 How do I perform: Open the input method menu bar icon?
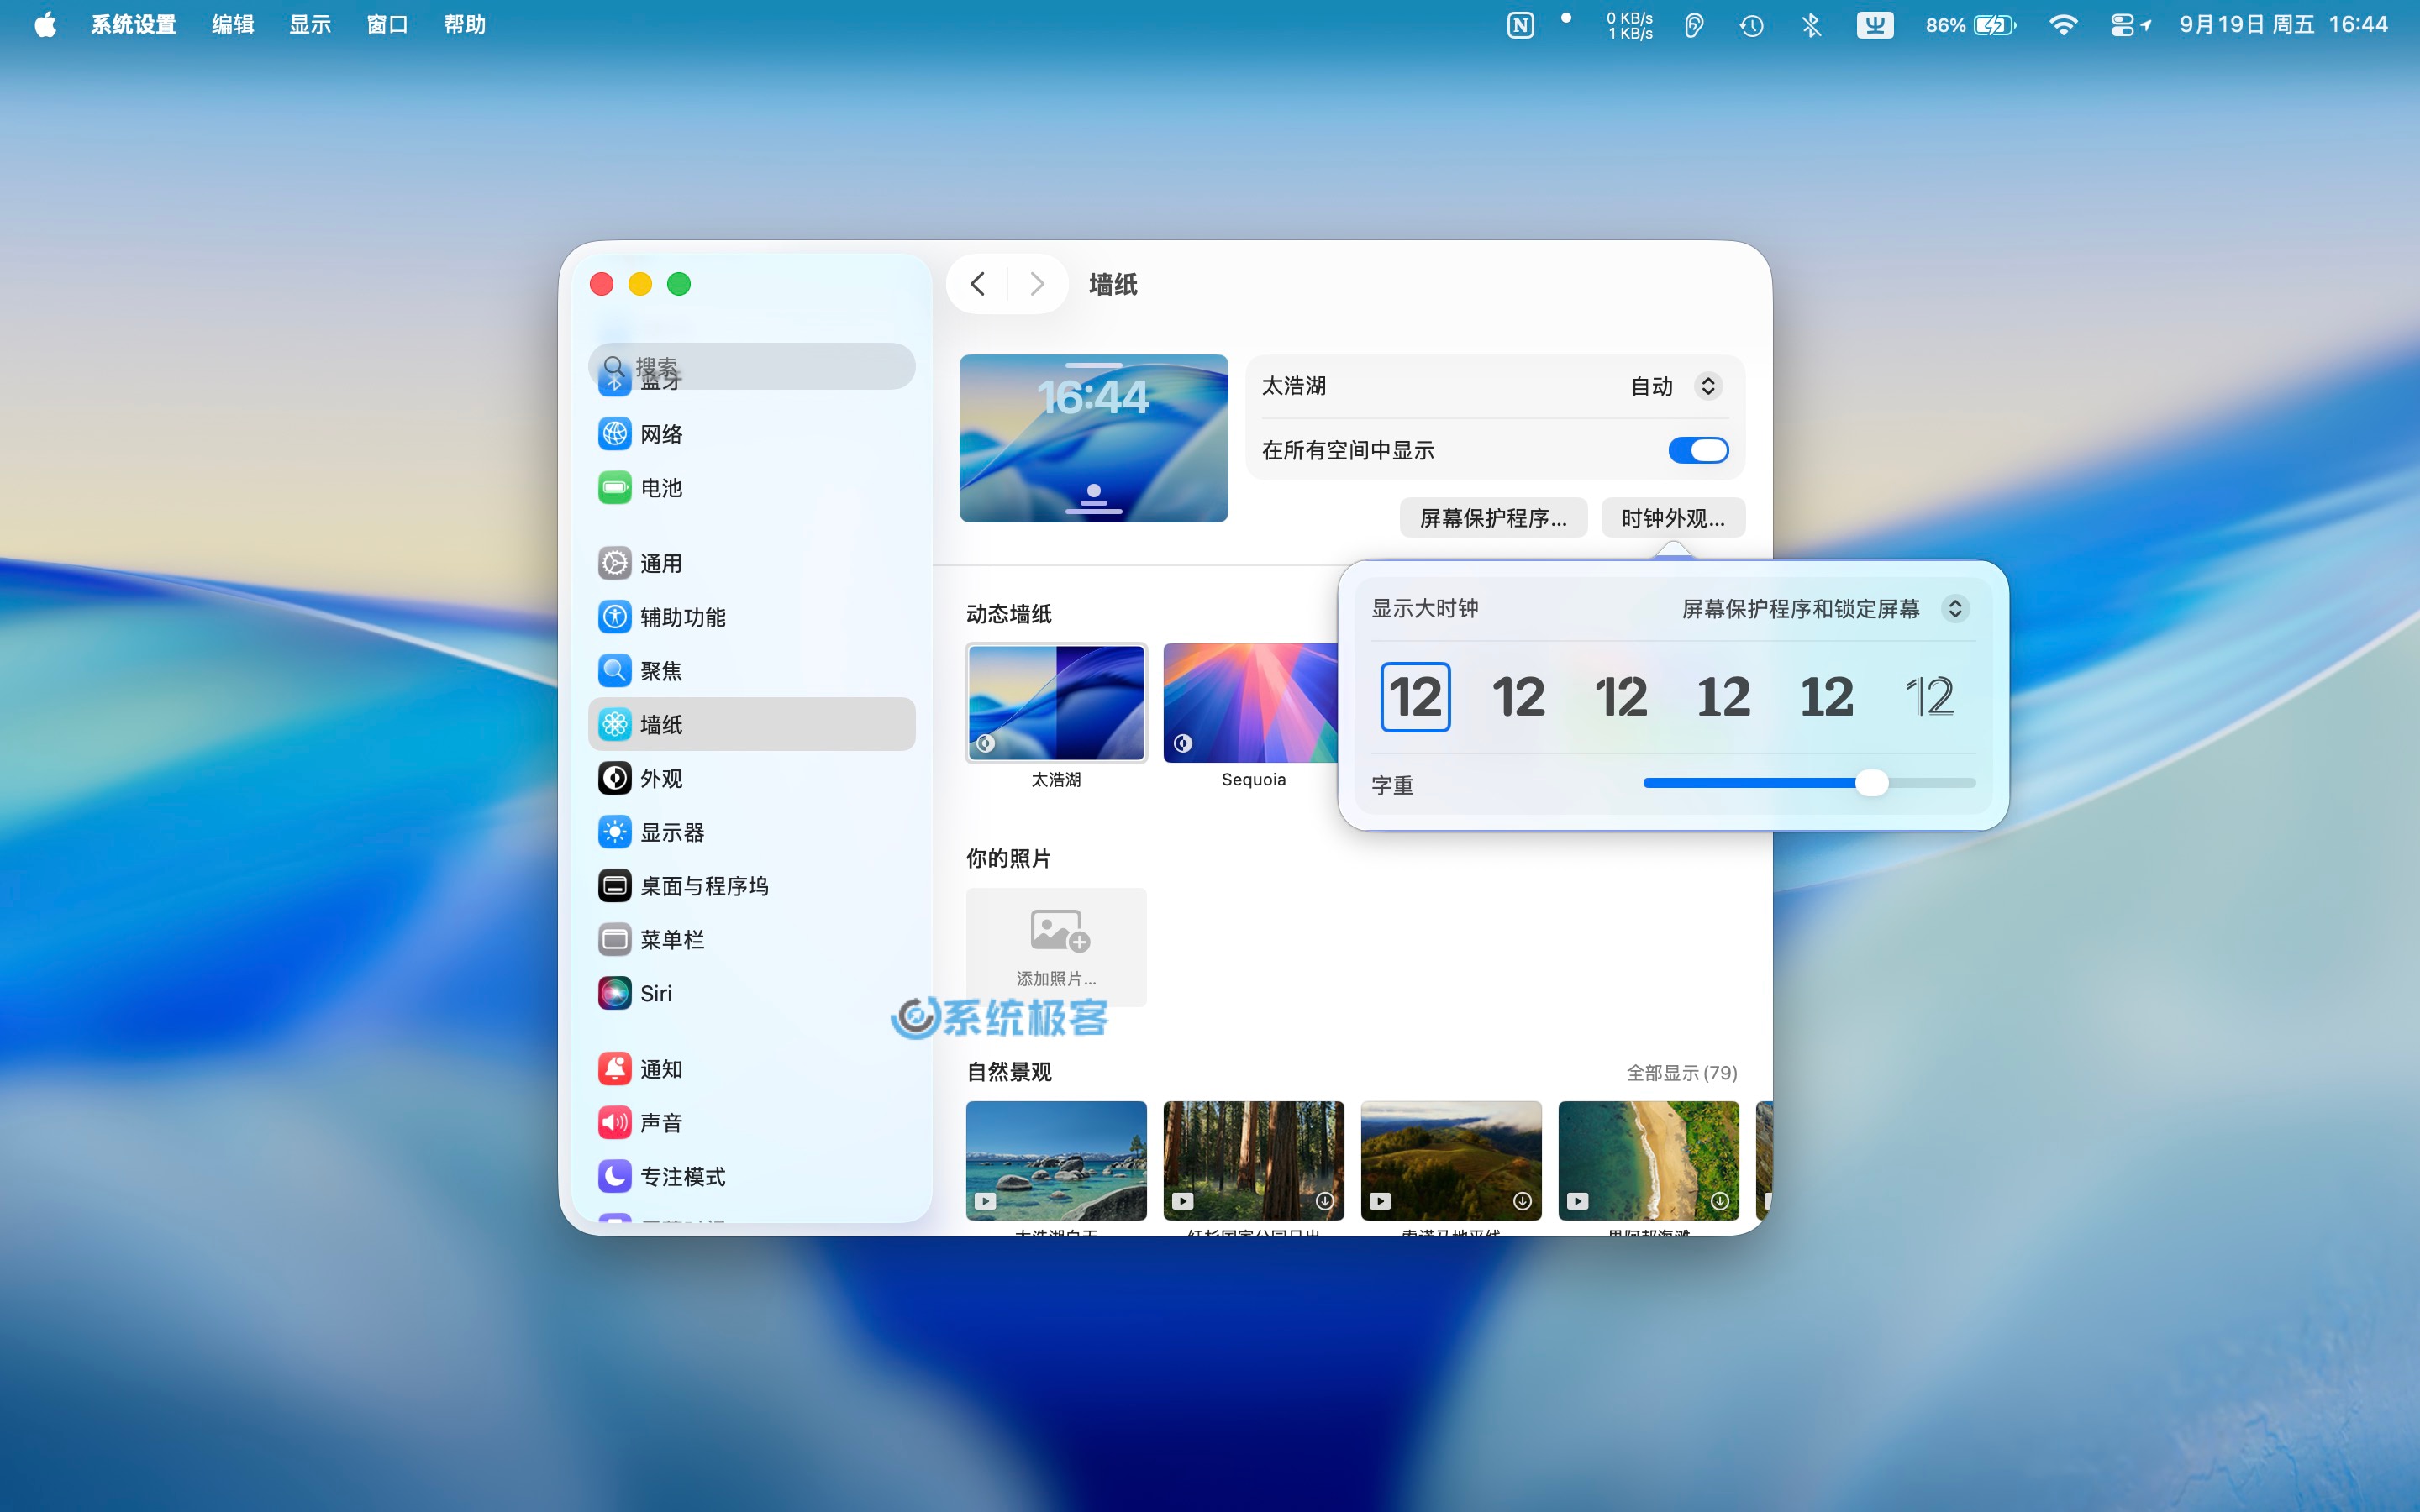1875,25
